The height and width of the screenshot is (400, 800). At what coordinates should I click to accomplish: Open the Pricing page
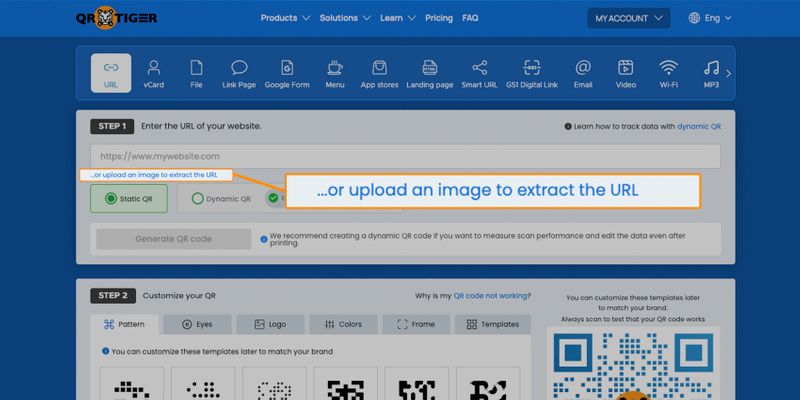click(439, 18)
